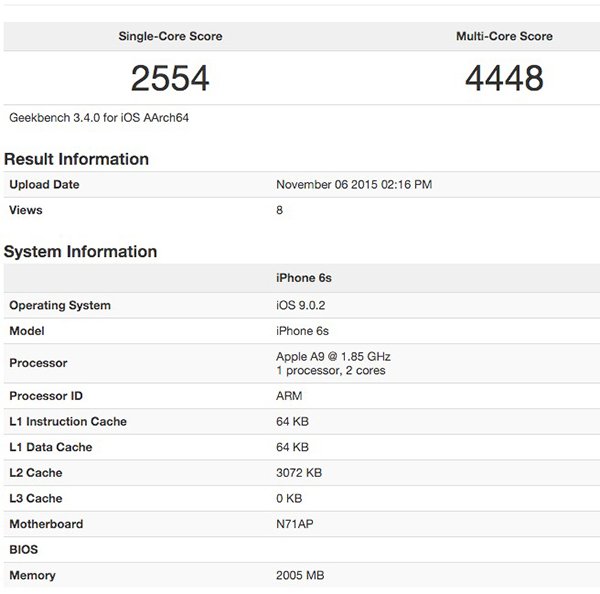Select the L1 Instruction Cache 64 KB value

pyautogui.click(x=293, y=422)
